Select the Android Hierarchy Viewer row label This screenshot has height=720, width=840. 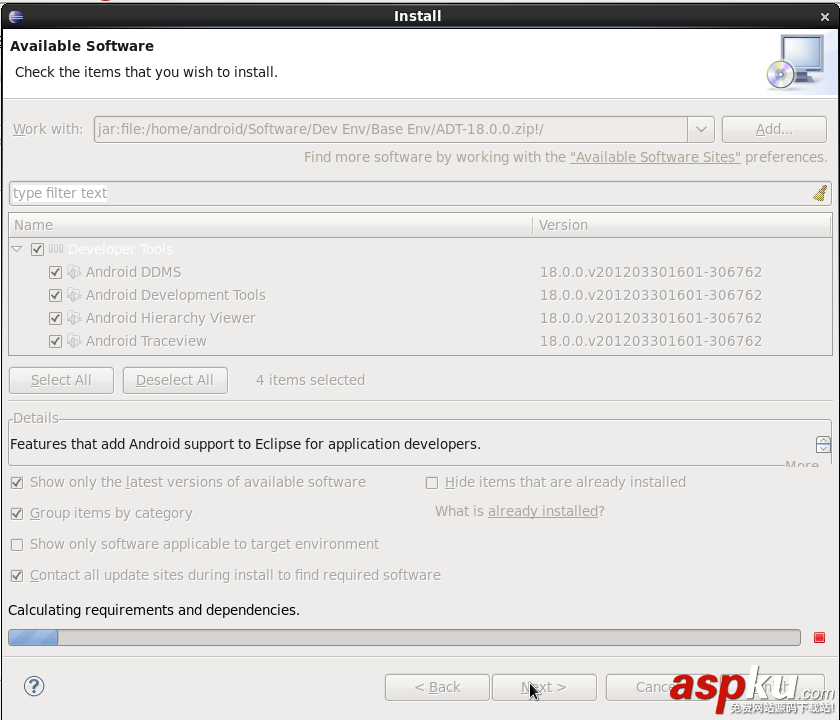(x=170, y=318)
